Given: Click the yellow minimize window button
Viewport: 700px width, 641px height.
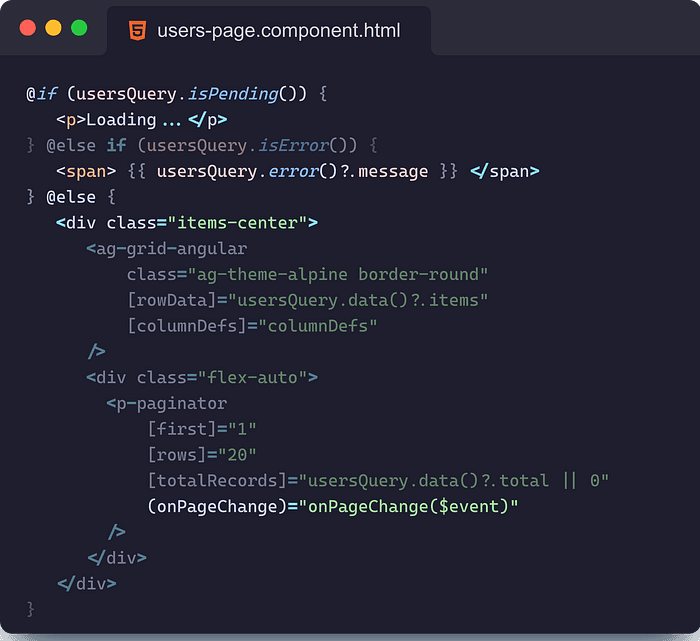Looking at the screenshot, I should coord(53,29).
